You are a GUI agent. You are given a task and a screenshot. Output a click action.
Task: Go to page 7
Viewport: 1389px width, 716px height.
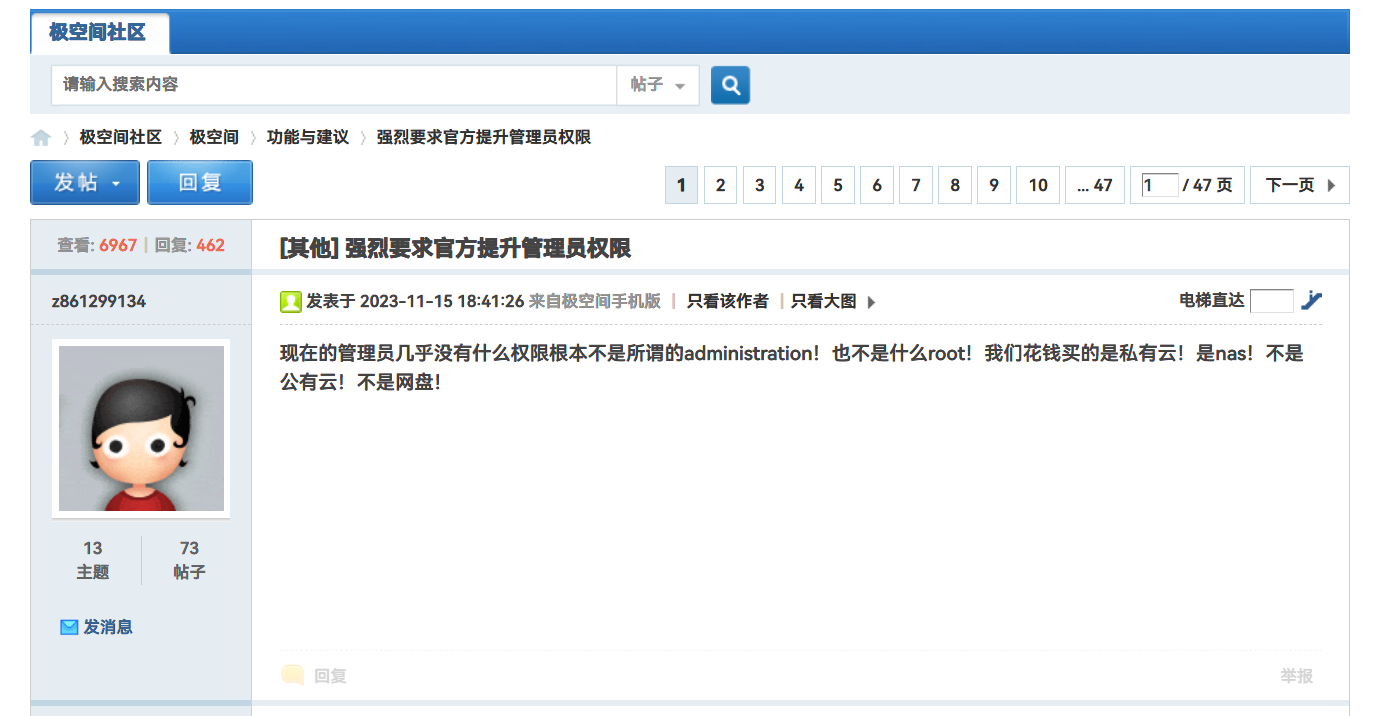click(x=915, y=185)
